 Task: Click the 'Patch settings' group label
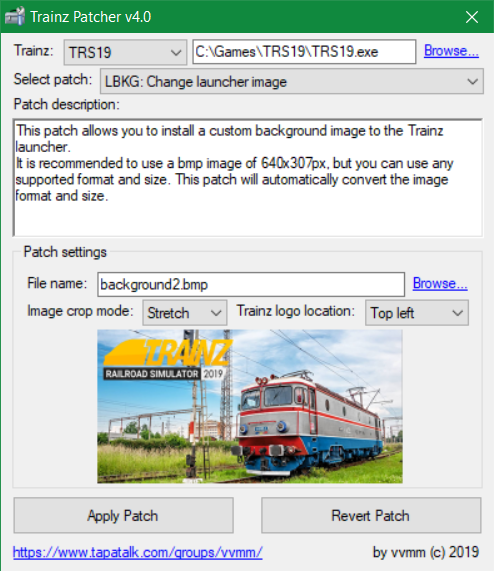tap(65, 252)
